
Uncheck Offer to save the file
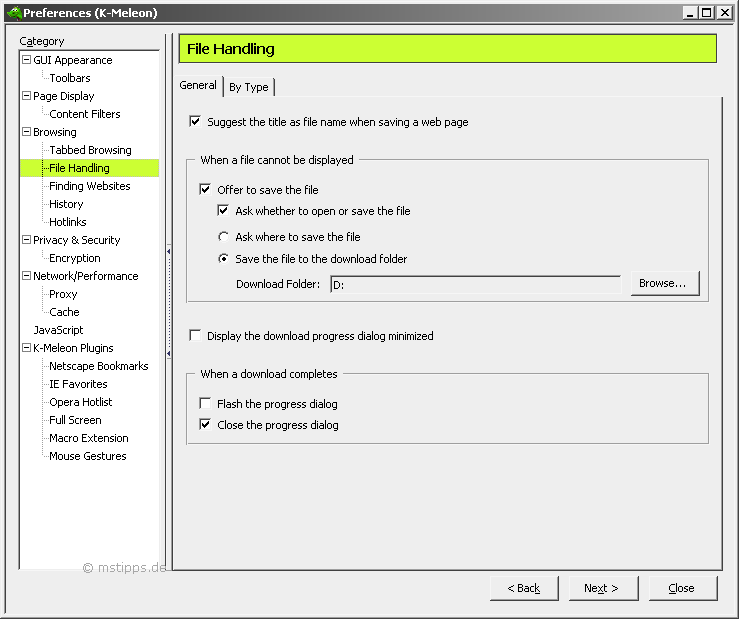click(205, 190)
